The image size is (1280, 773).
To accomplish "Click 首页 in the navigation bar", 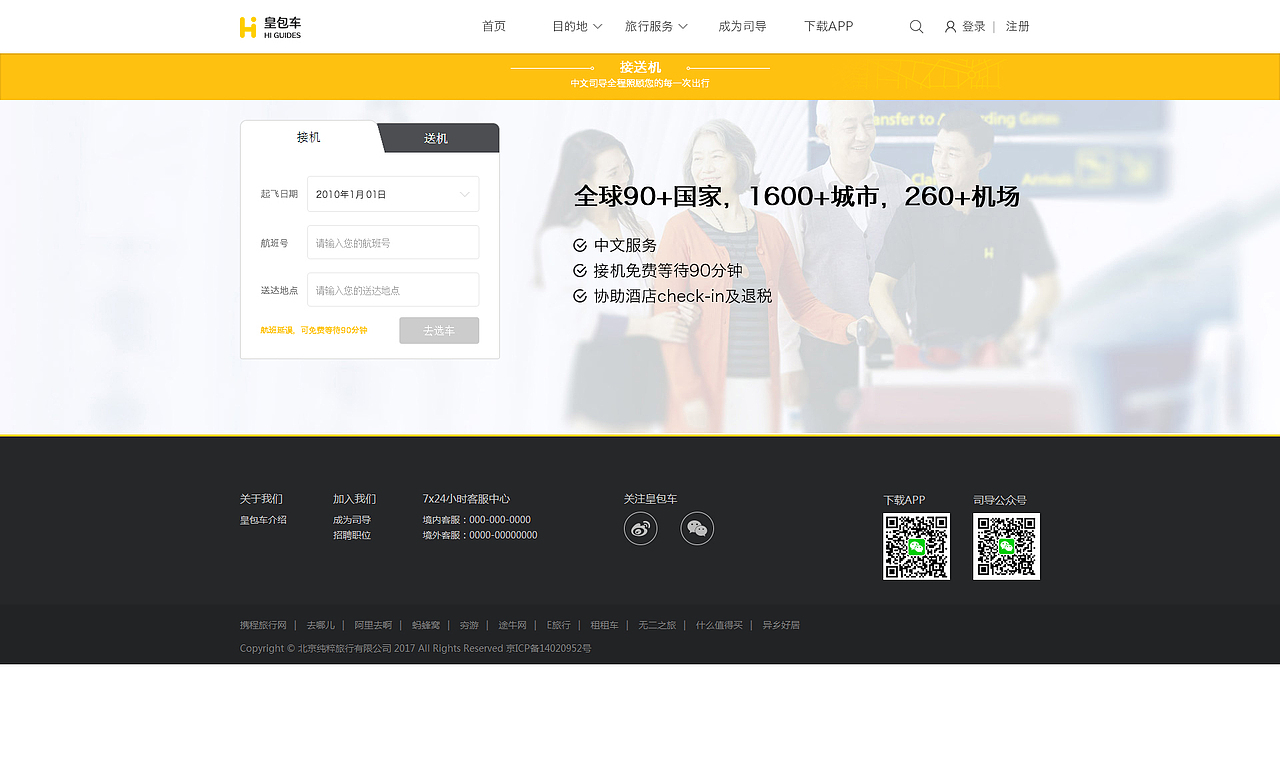I will (x=493, y=26).
